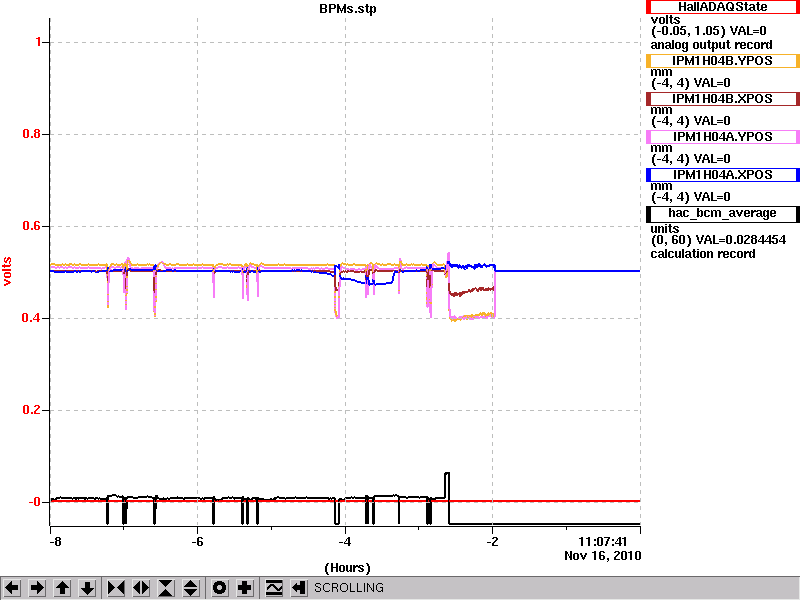Click the left-arrow-with-bar scroll mode icon
Image resolution: width=800 pixels, height=600 pixels.
click(x=299, y=588)
